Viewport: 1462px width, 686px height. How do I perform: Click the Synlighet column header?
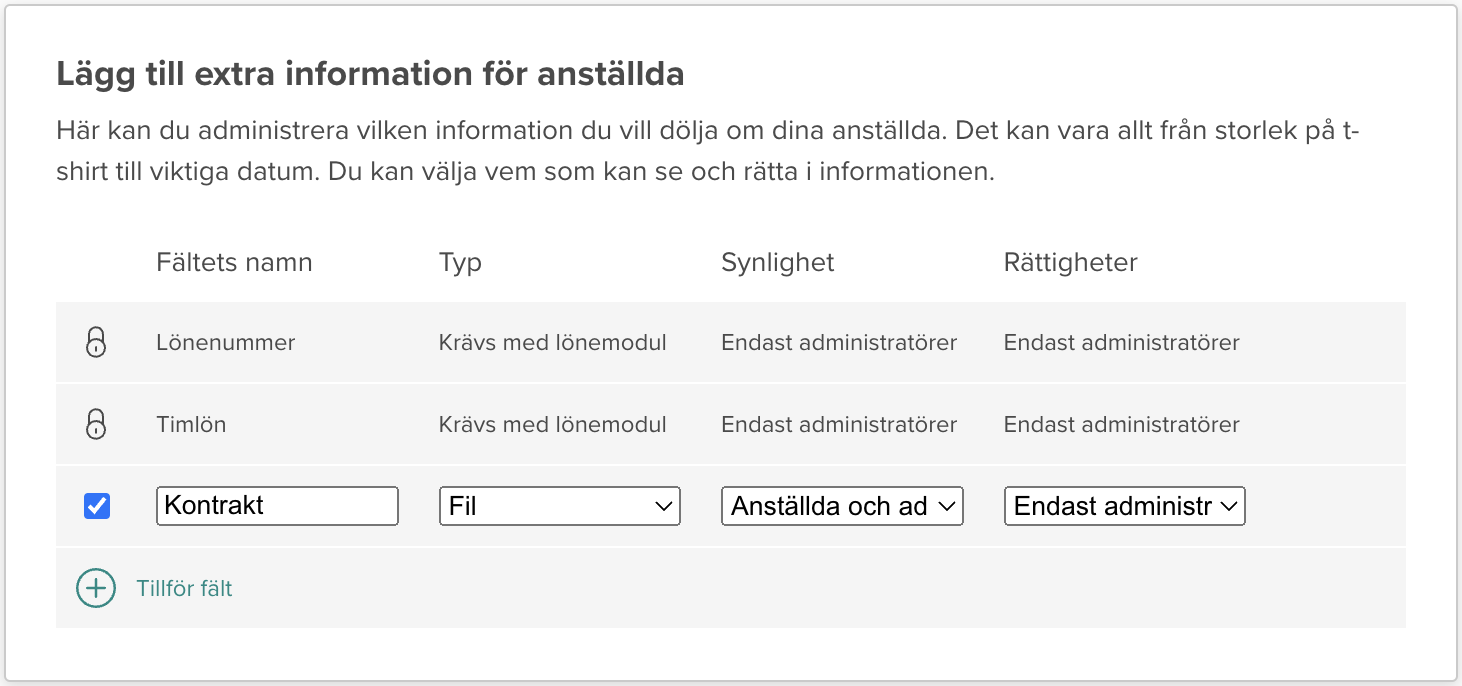click(x=777, y=262)
